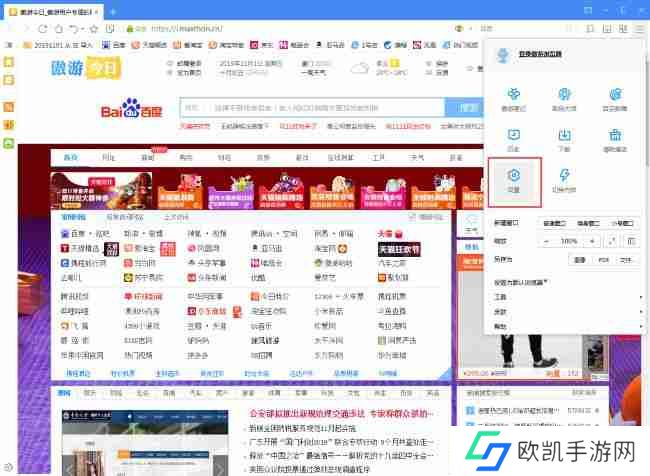Switch to the 首页 navigation tab
650x476 pixels.
pyautogui.click(x=71, y=158)
